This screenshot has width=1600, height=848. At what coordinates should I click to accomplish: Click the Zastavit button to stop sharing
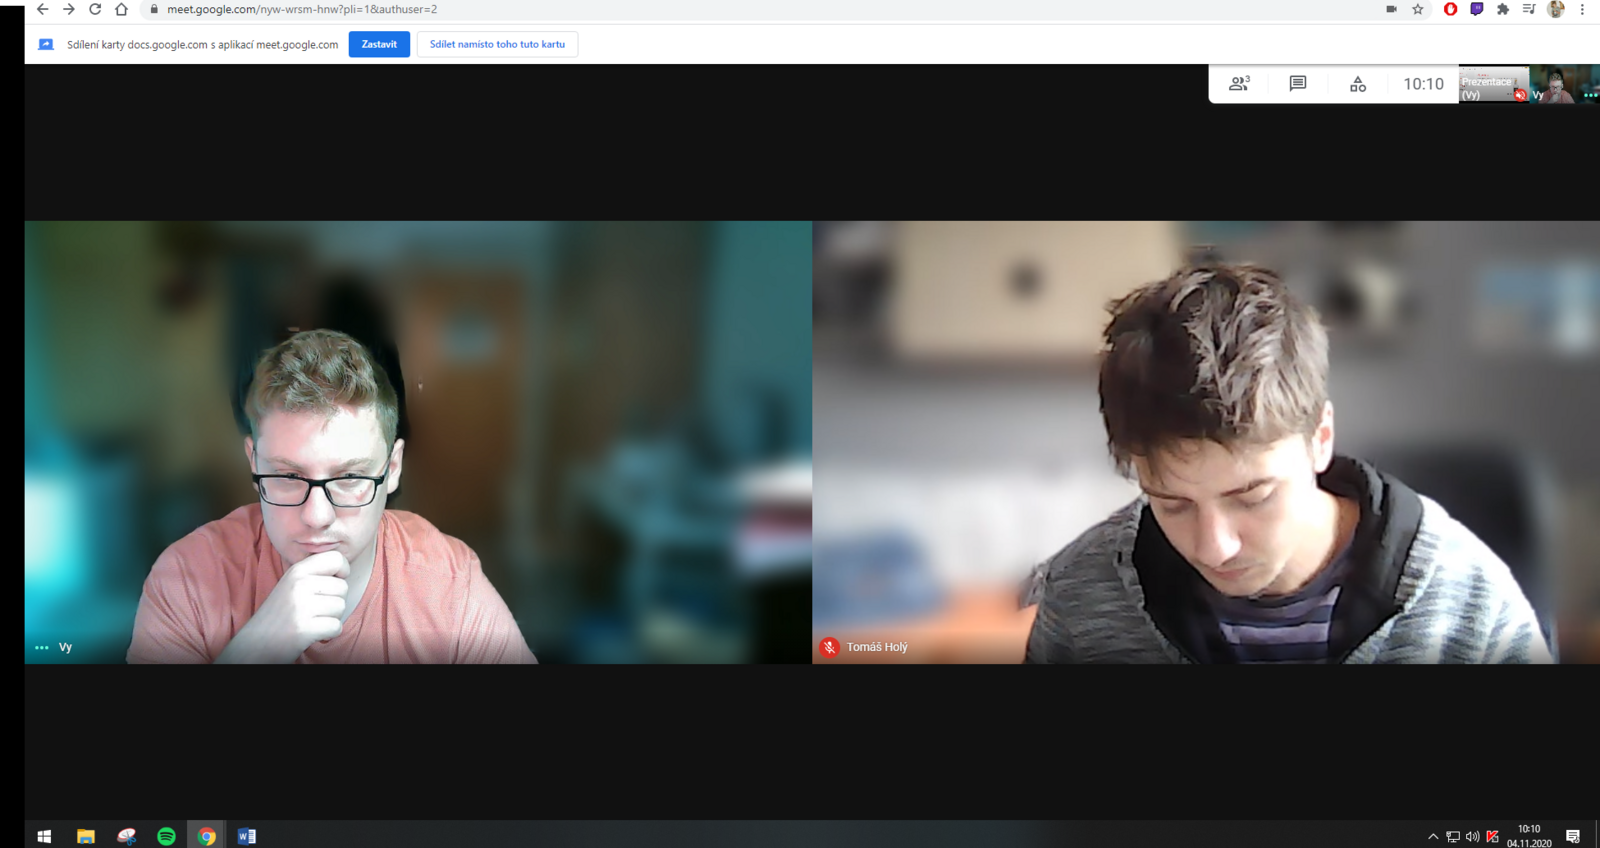pyautogui.click(x=379, y=44)
